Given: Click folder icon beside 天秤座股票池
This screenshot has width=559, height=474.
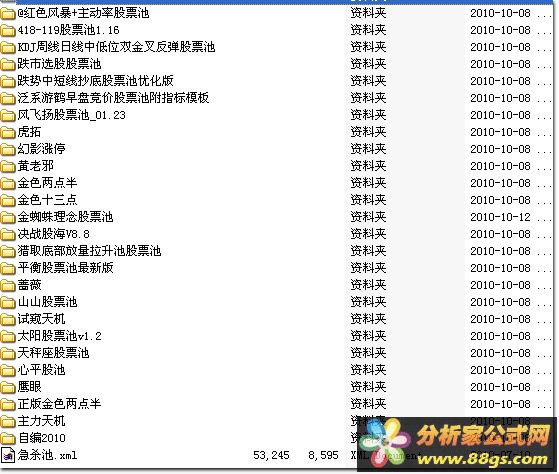Looking at the screenshot, I should click(x=7, y=354).
